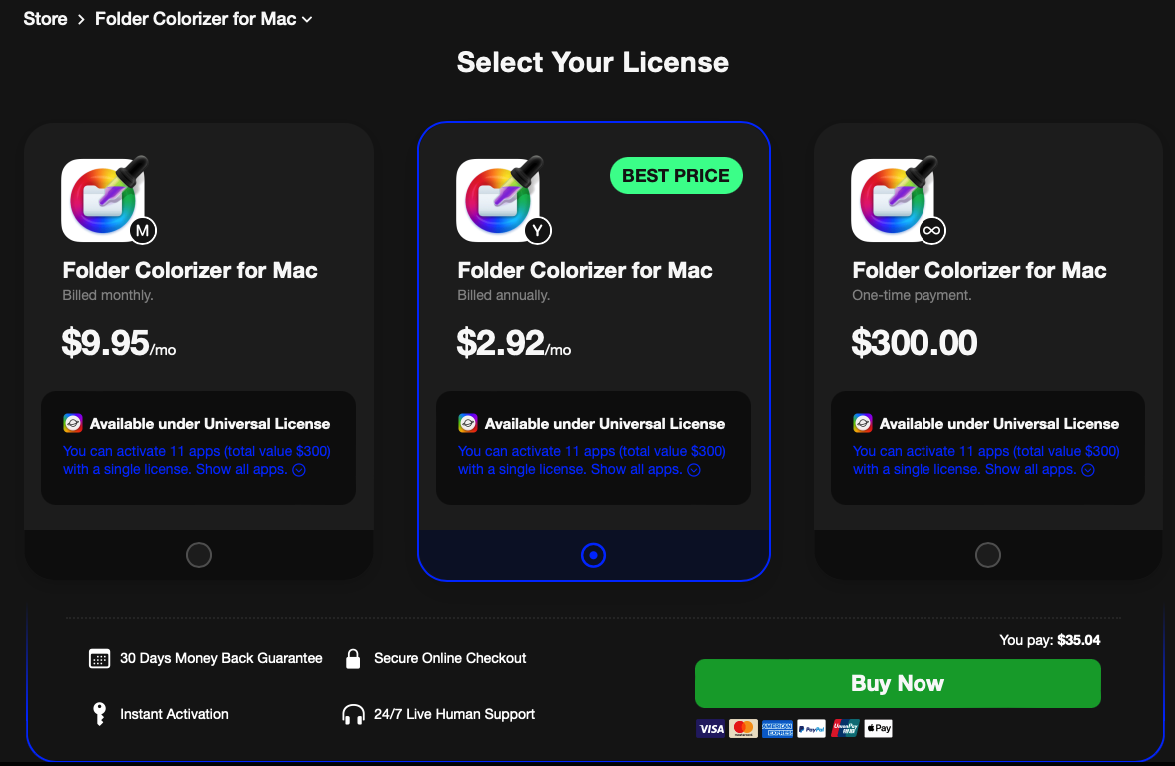
Task: Click the Y badge on annual plan icon
Action: click(538, 231)
